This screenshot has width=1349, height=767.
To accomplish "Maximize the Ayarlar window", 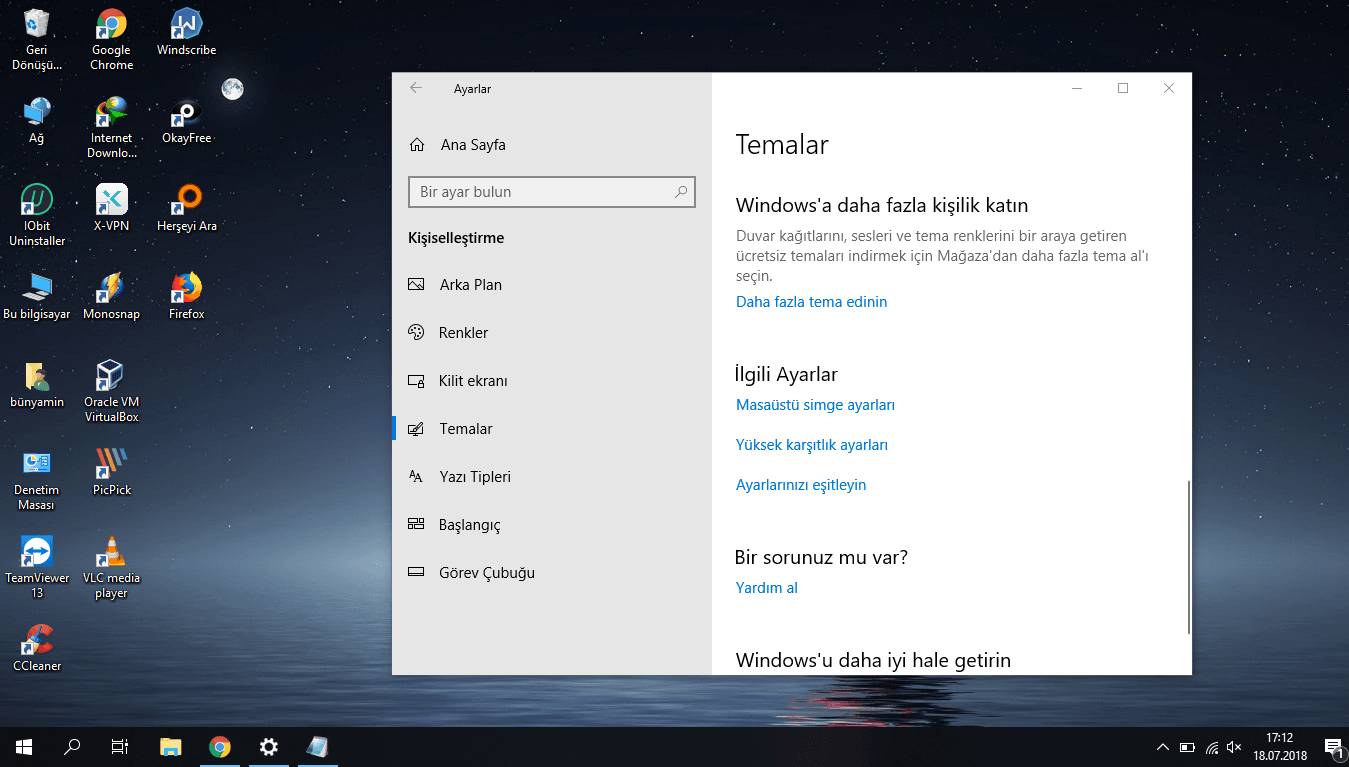I will pos(1123,88).
